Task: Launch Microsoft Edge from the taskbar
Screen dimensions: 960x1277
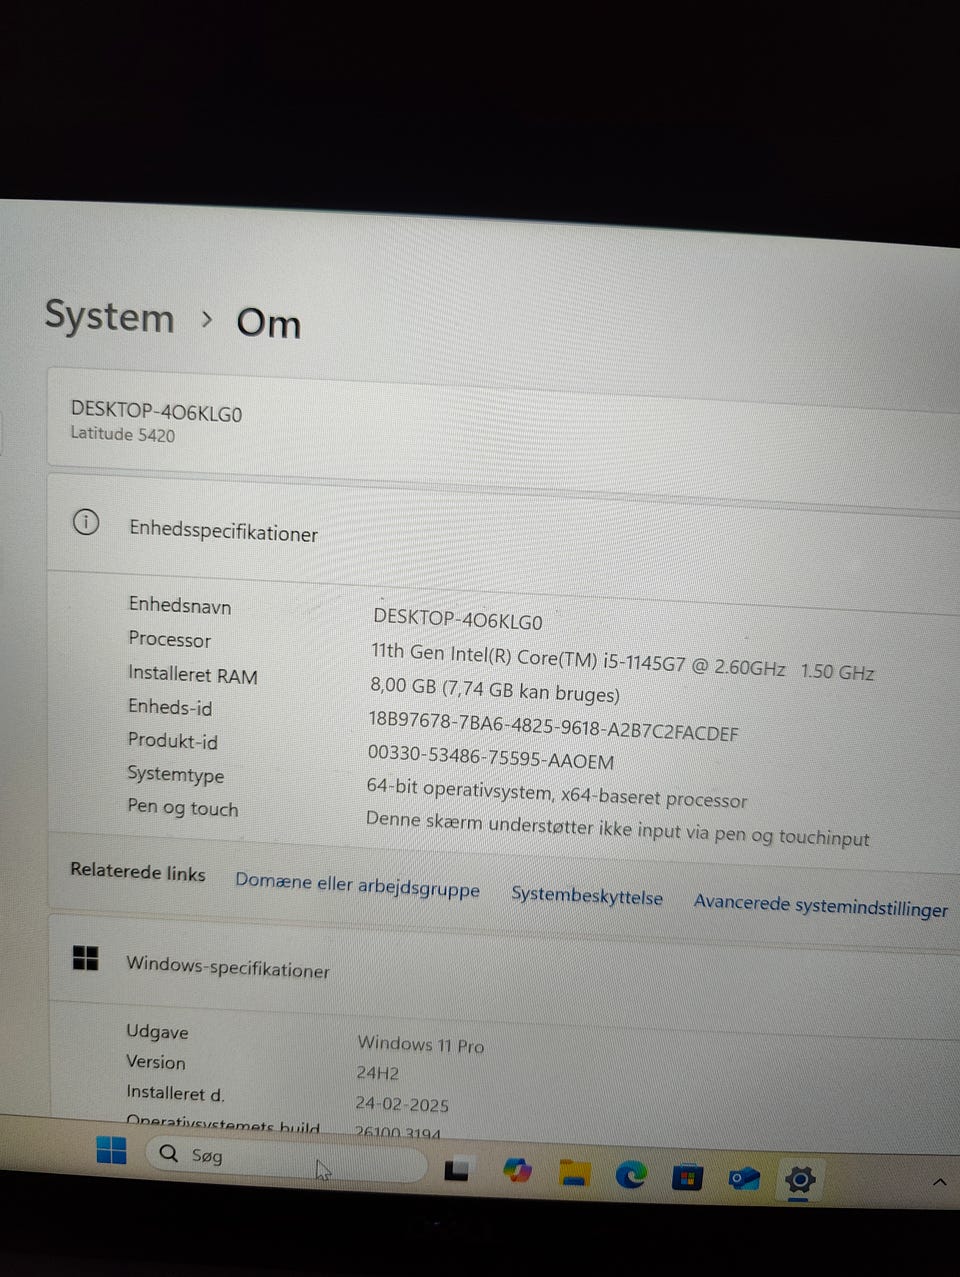Action: (x=630, y=1175)
